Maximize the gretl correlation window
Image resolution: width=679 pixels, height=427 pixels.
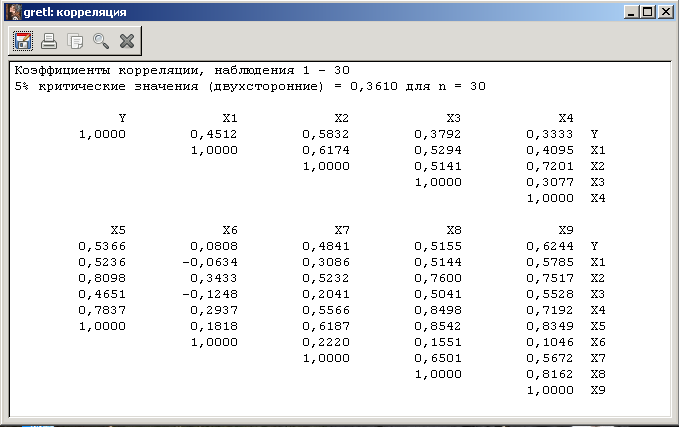click(x=648, y=12)
